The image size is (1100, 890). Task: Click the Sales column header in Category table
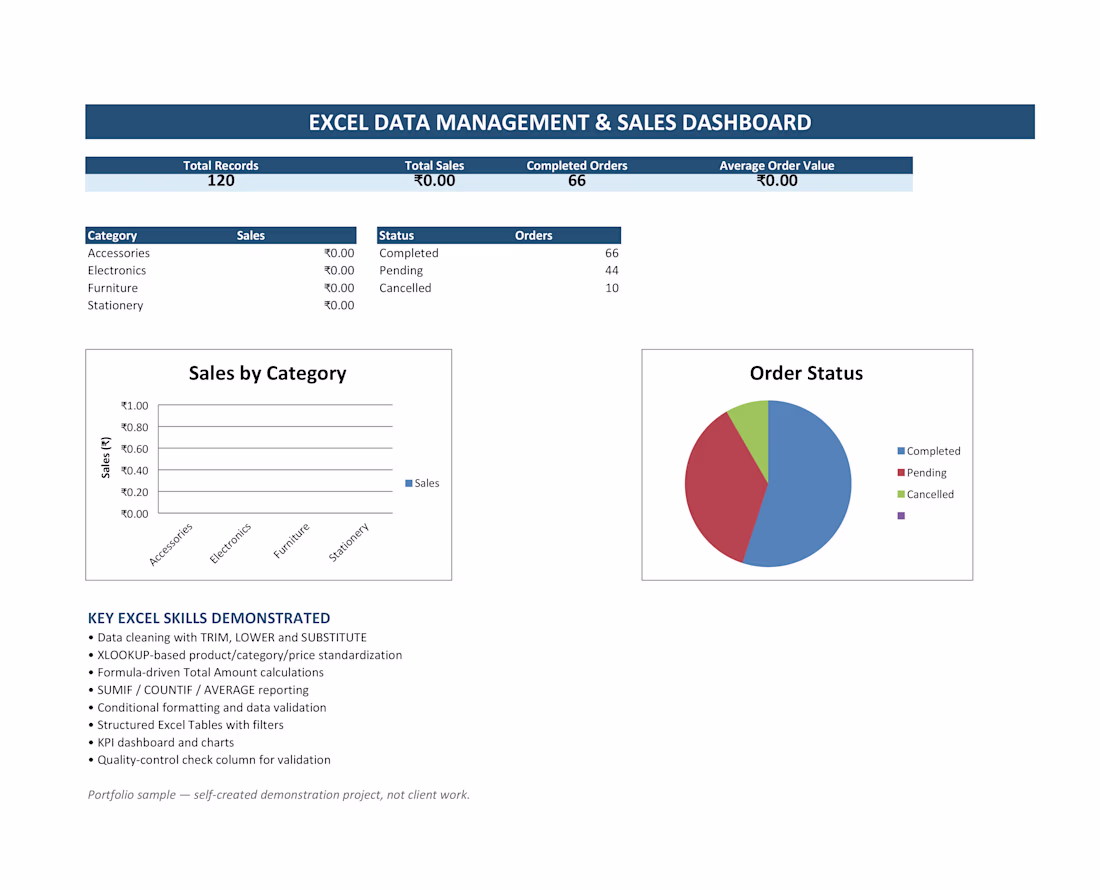[x=250, y=236]
